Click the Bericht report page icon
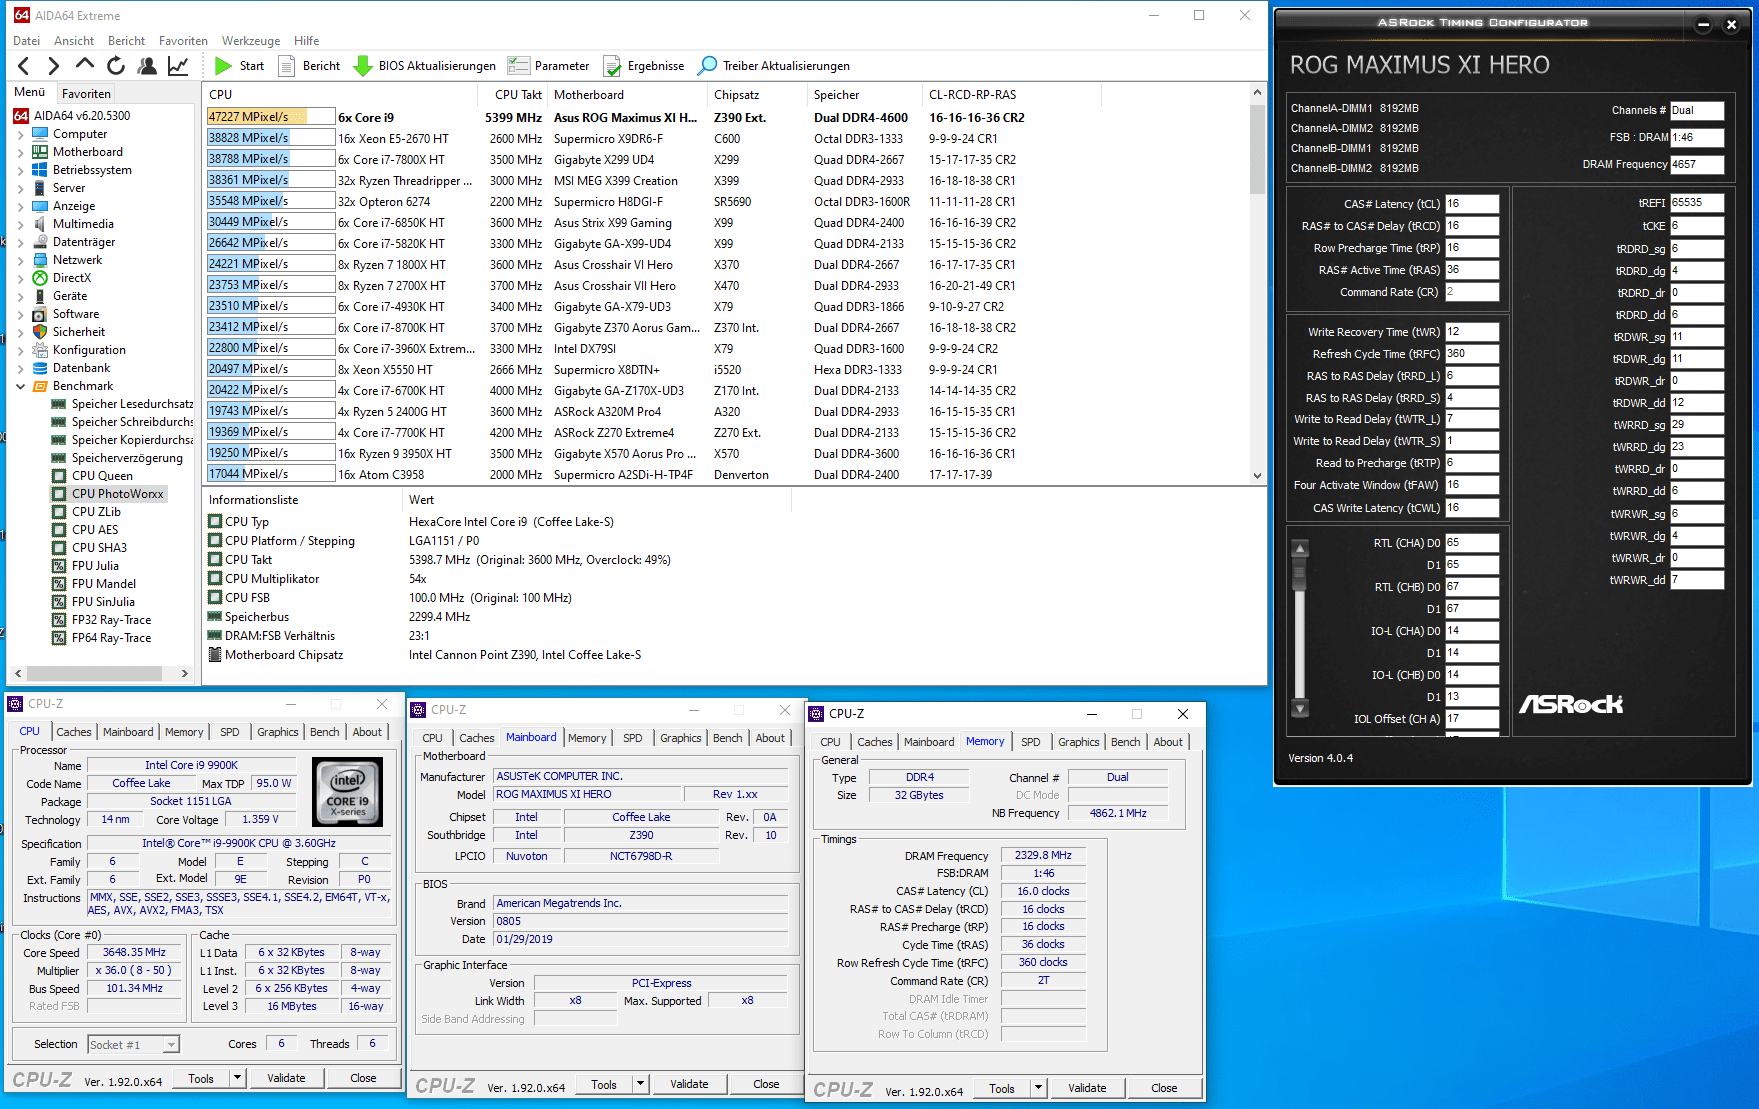This screenshot has width=1759, height=1109. (286, 66)
